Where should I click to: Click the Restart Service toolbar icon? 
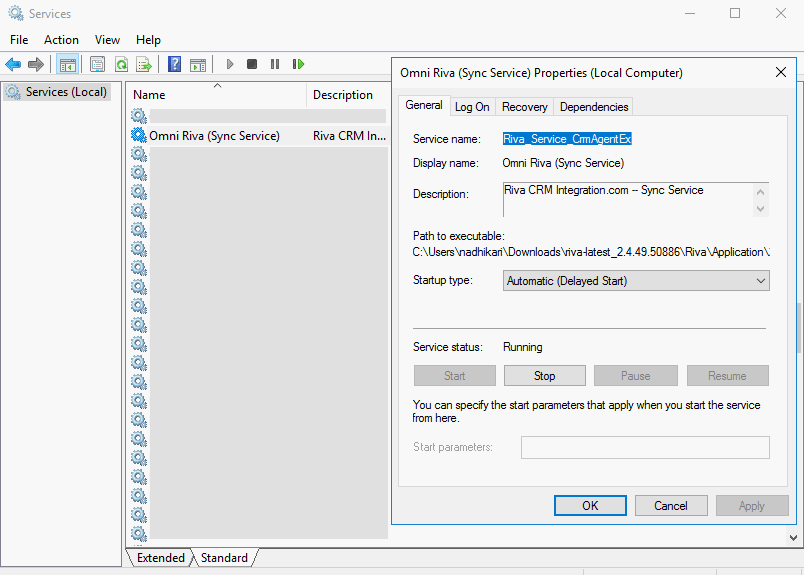tap(298, 64)
